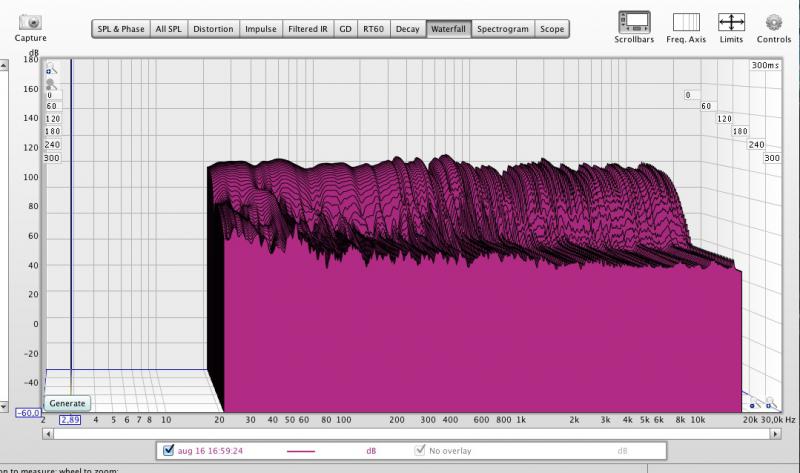
Task: Click the vertical scrollbar up arrow
Action: 3,65
